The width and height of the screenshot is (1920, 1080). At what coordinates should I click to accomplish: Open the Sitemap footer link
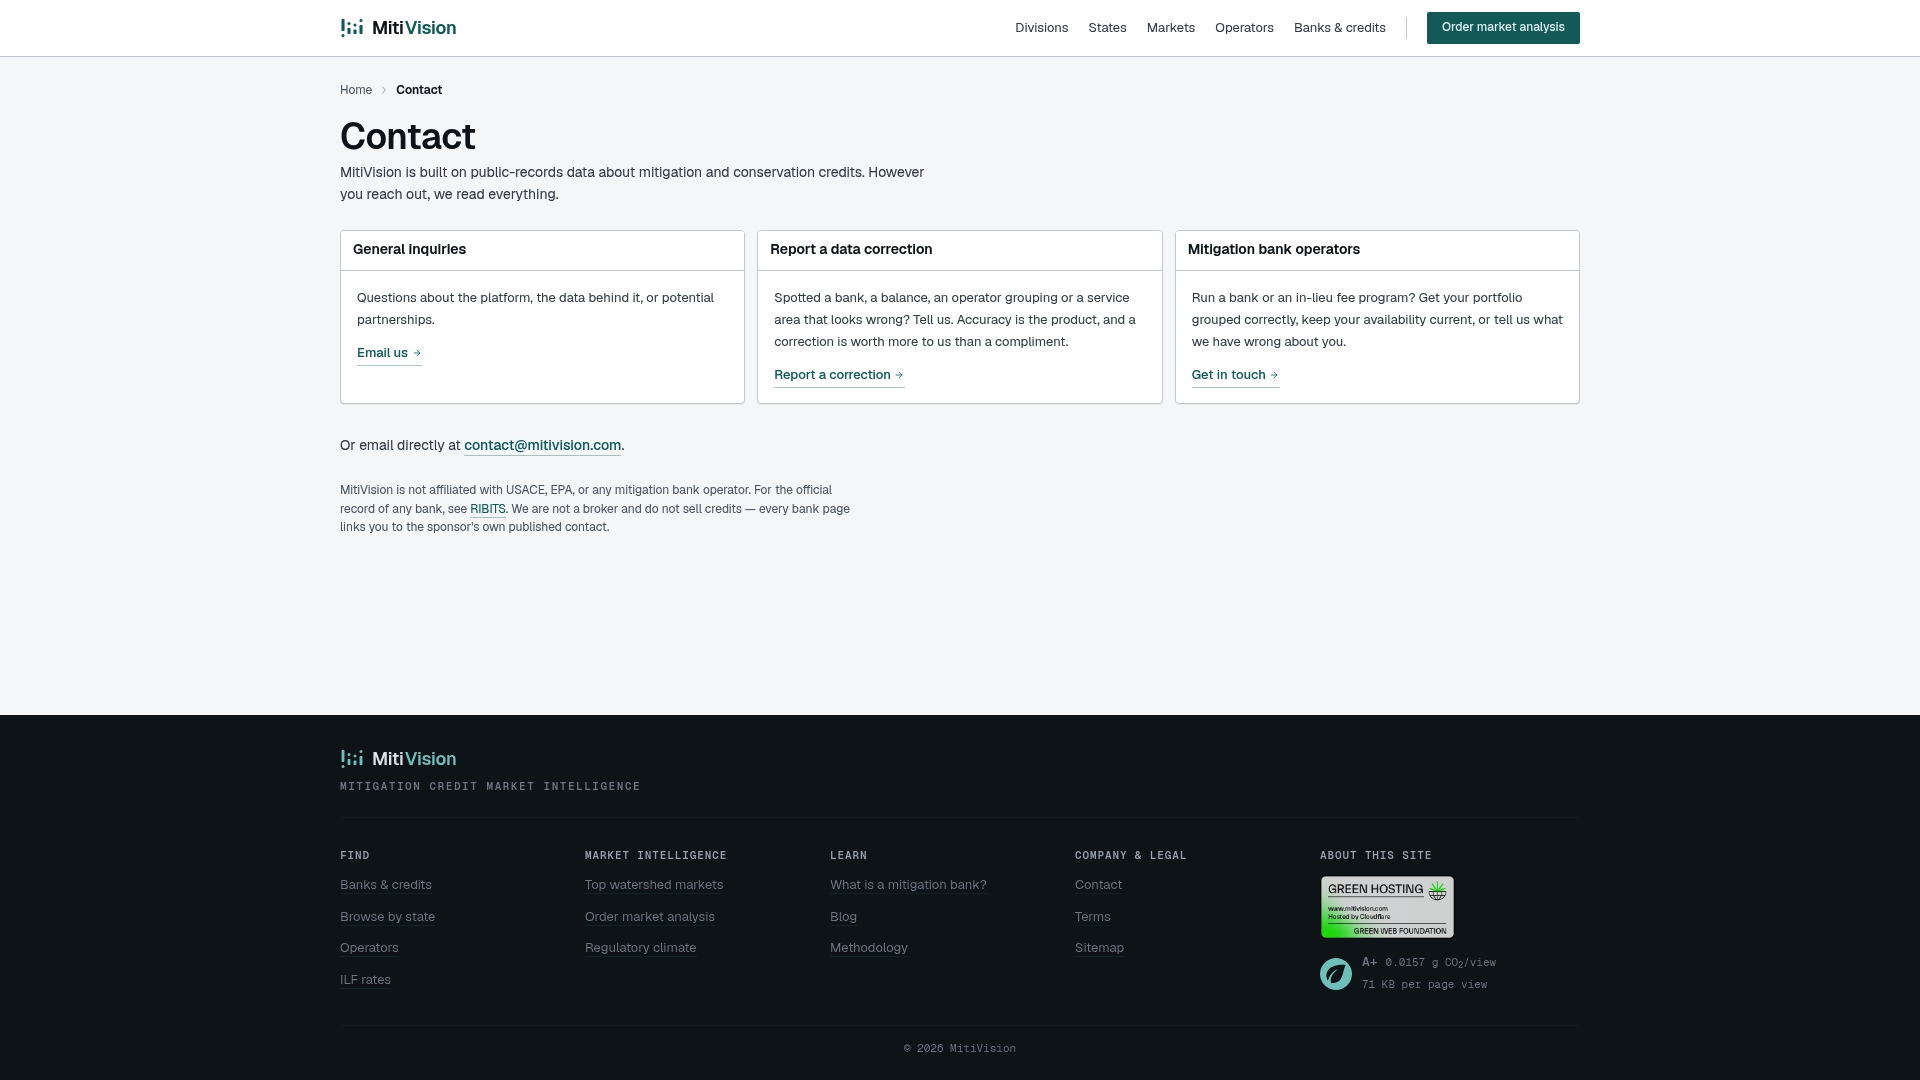[1099, 948]
